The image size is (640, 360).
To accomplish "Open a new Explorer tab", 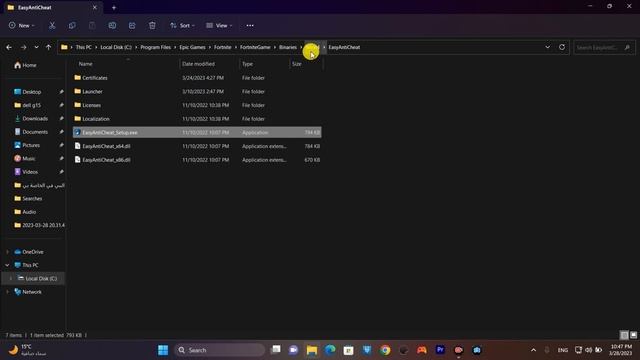I will click(114, 7).
